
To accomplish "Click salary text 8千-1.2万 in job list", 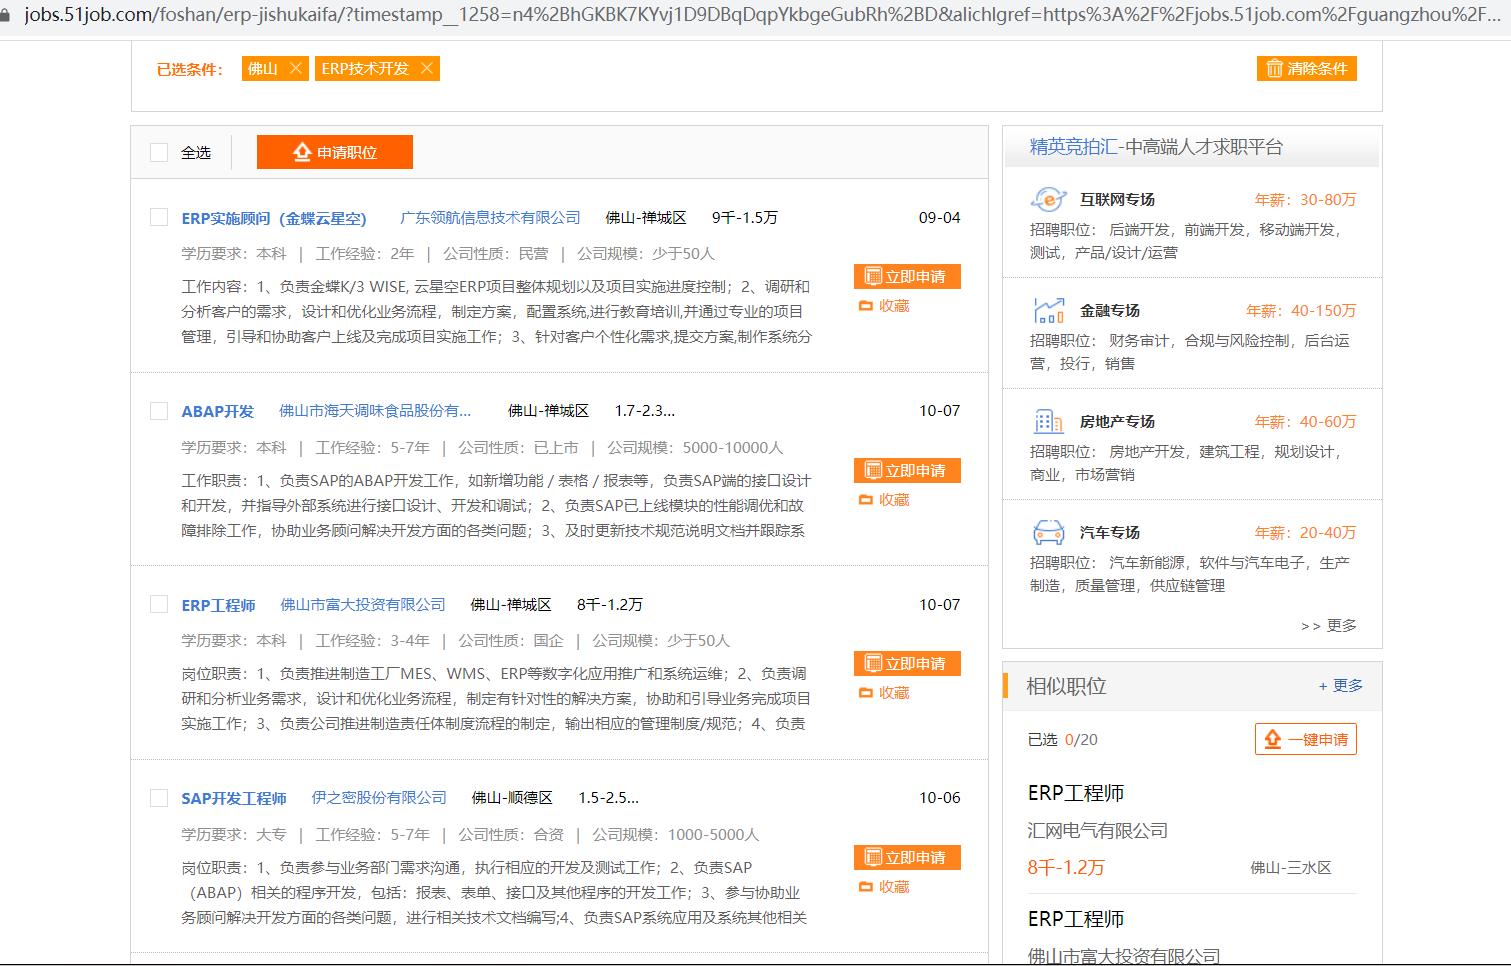I will click(x=610, y=604).
